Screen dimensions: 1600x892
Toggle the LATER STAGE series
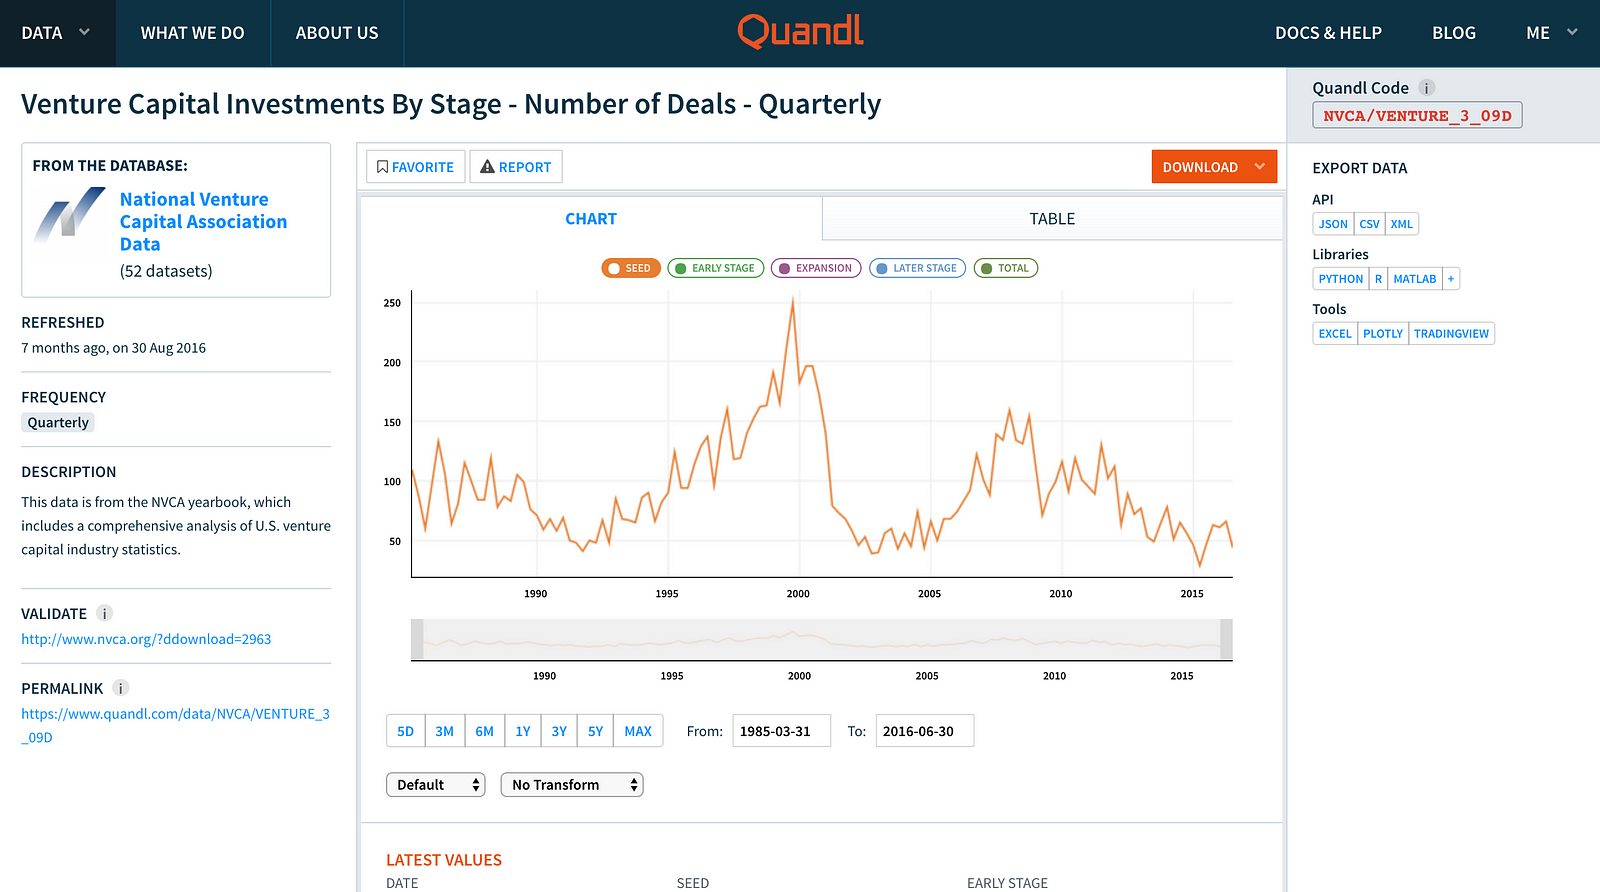[917, 268]
